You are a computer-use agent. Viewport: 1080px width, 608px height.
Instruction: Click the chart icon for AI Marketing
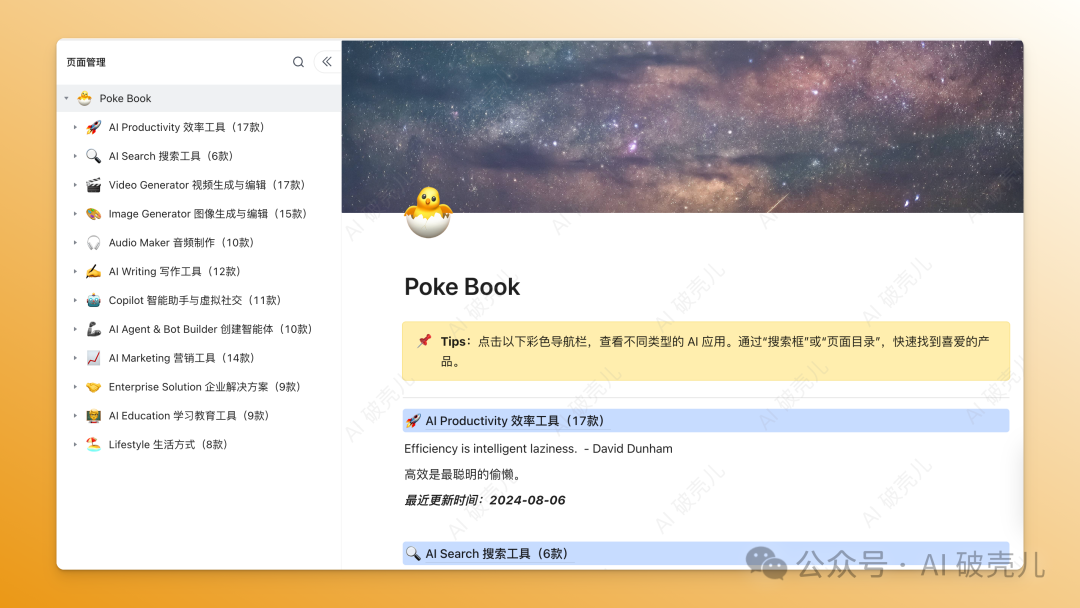pyautogui.click(x=93, y=358)
